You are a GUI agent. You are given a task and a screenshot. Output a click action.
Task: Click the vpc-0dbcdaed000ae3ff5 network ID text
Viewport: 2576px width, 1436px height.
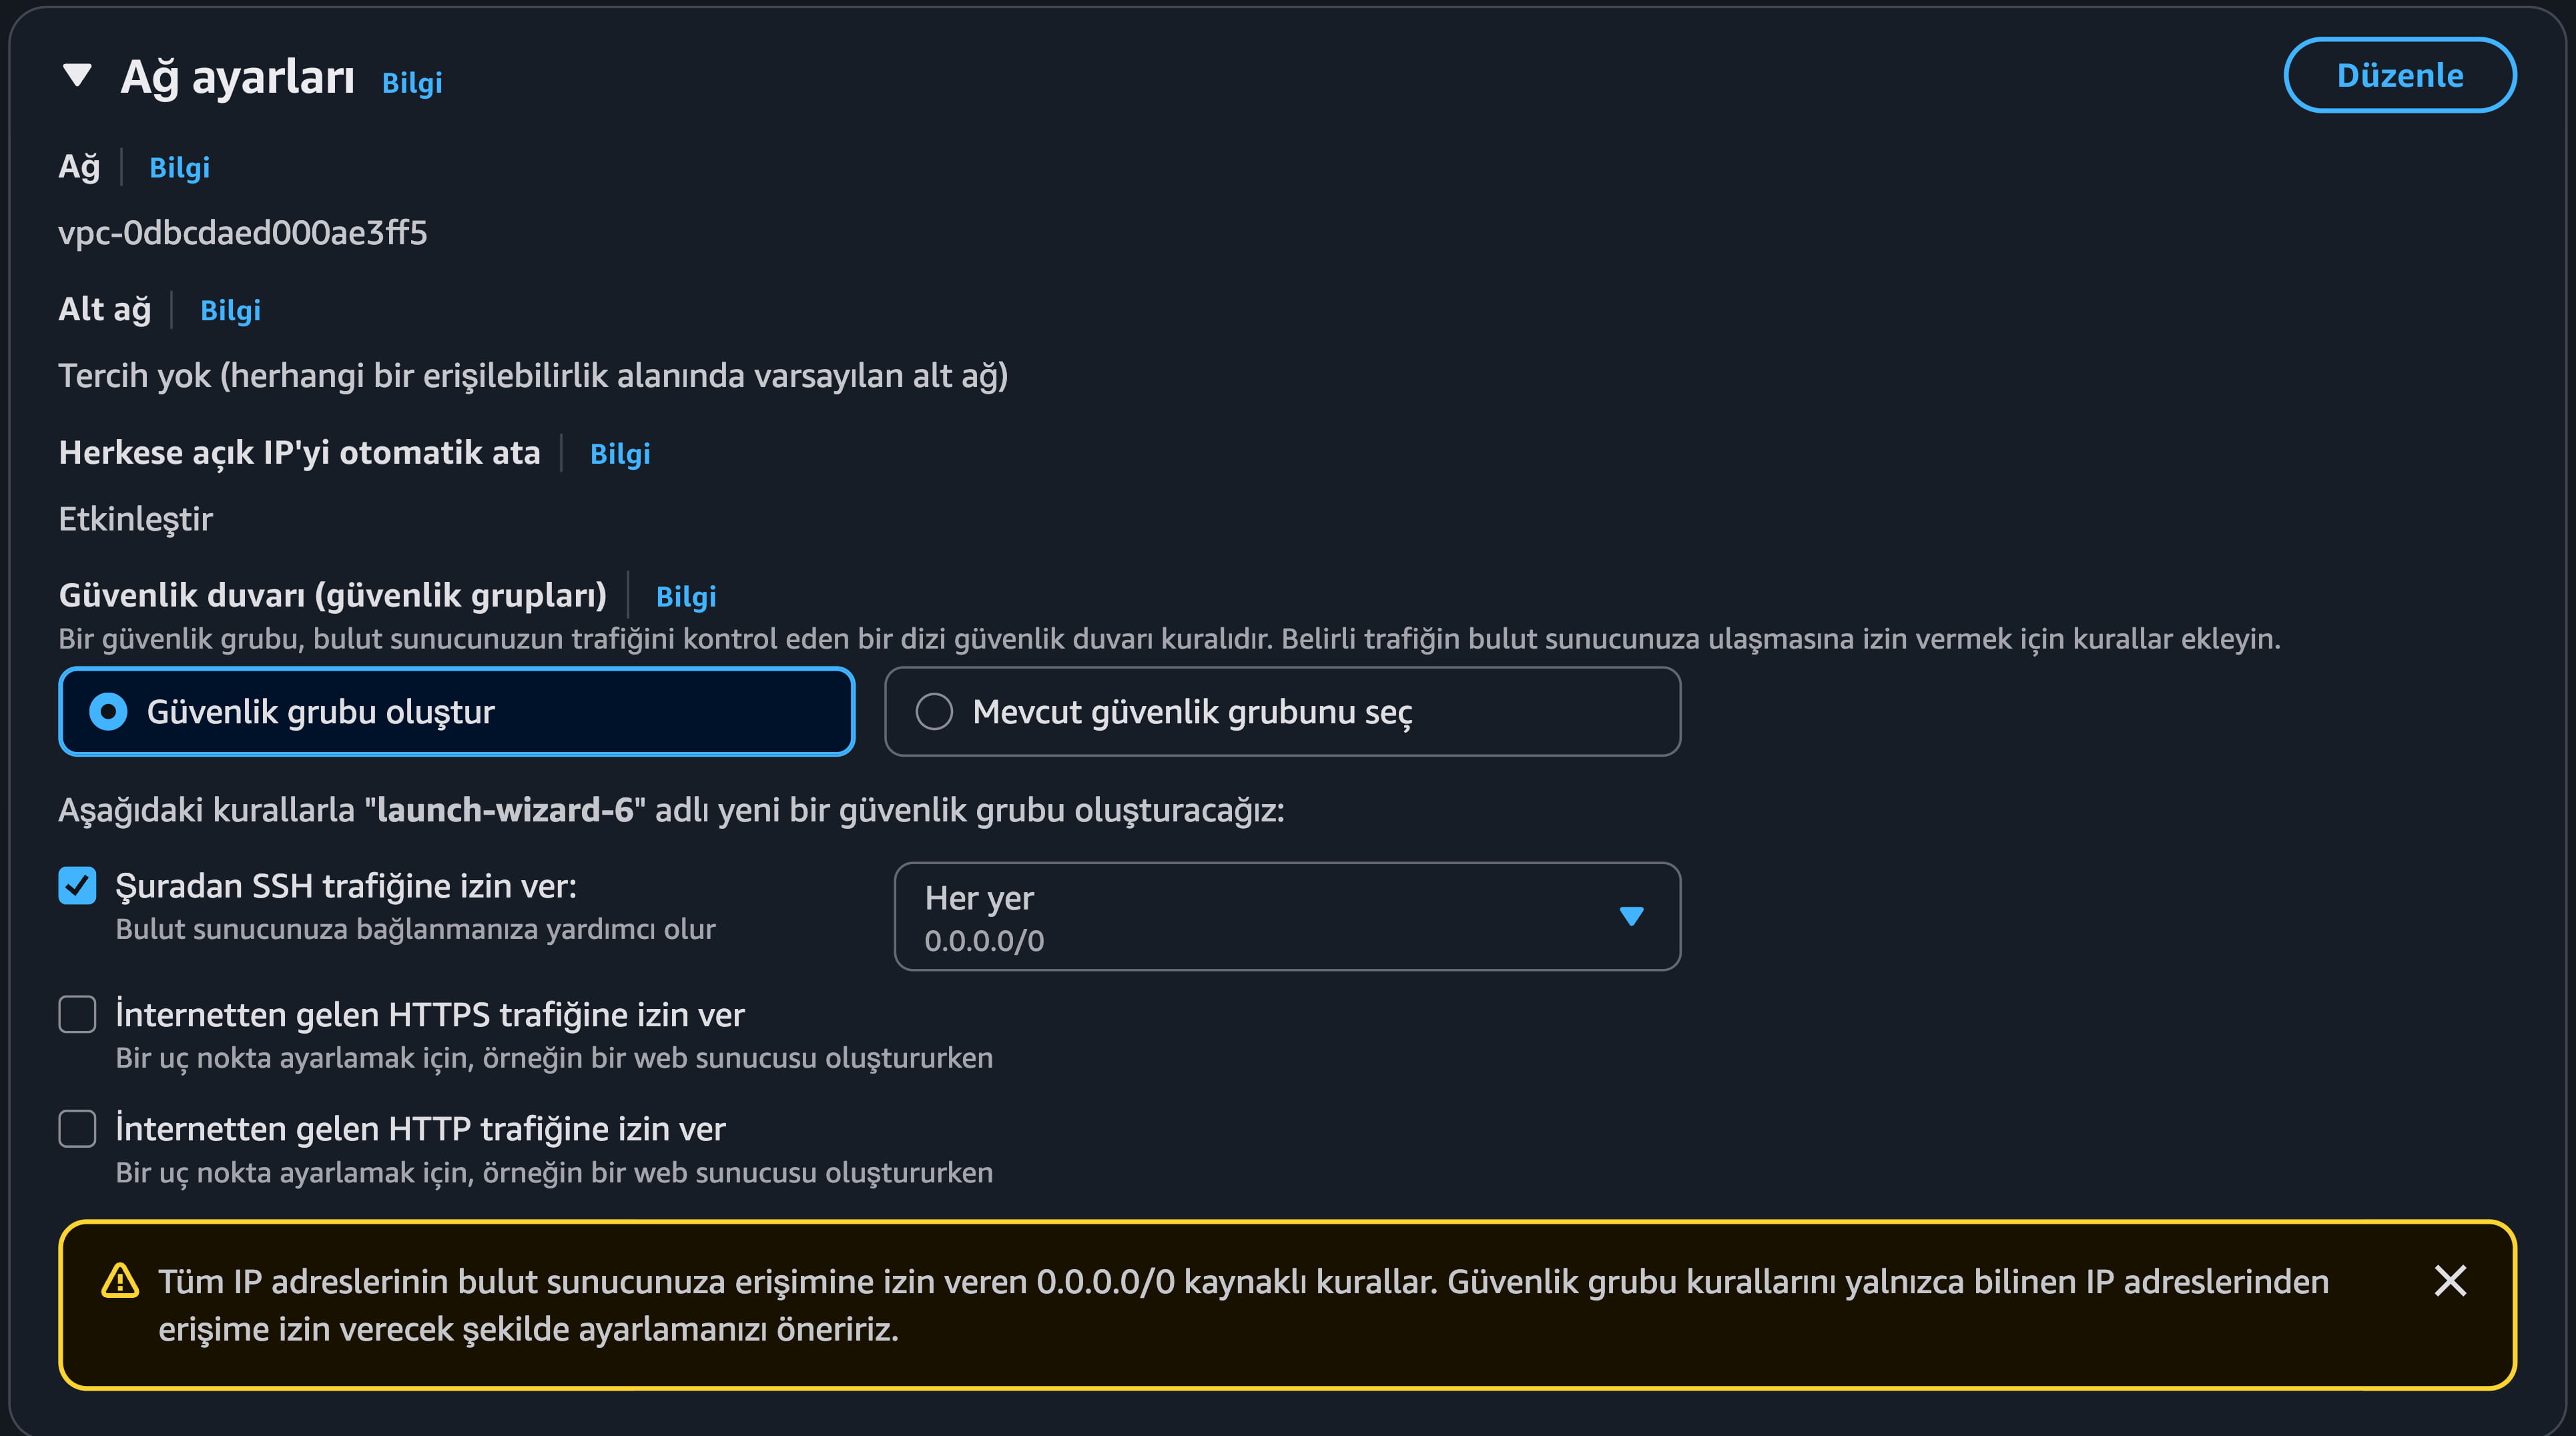243,233
